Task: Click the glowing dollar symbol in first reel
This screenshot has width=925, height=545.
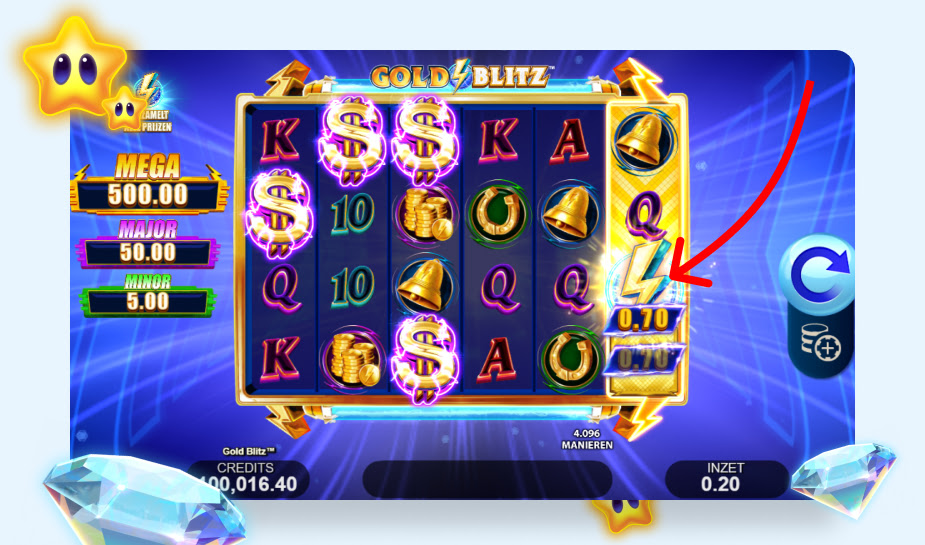Action: 278,214
